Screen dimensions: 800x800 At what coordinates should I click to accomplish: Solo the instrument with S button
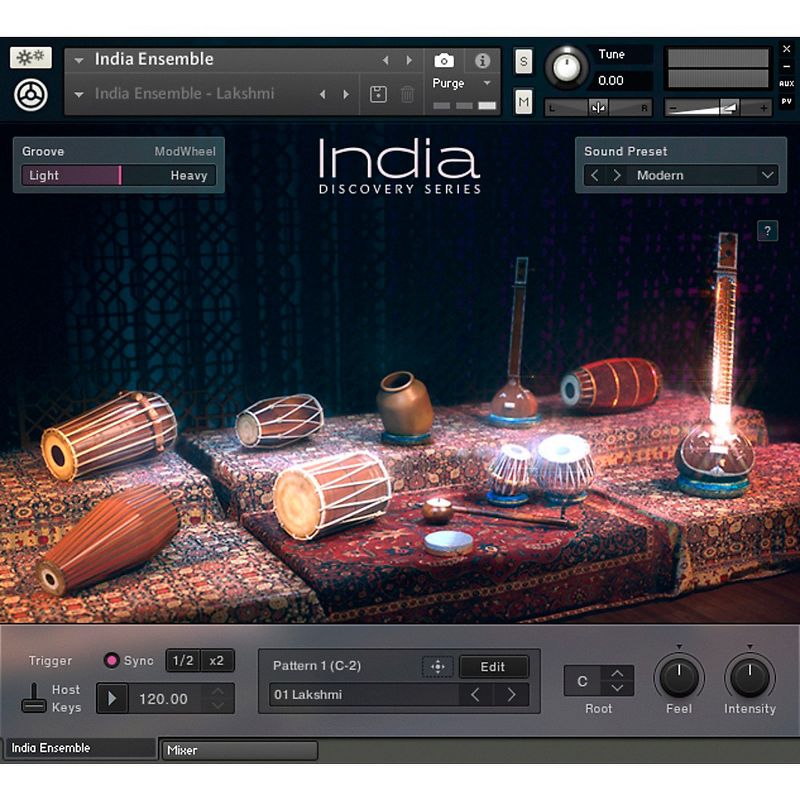click(524, 61)
